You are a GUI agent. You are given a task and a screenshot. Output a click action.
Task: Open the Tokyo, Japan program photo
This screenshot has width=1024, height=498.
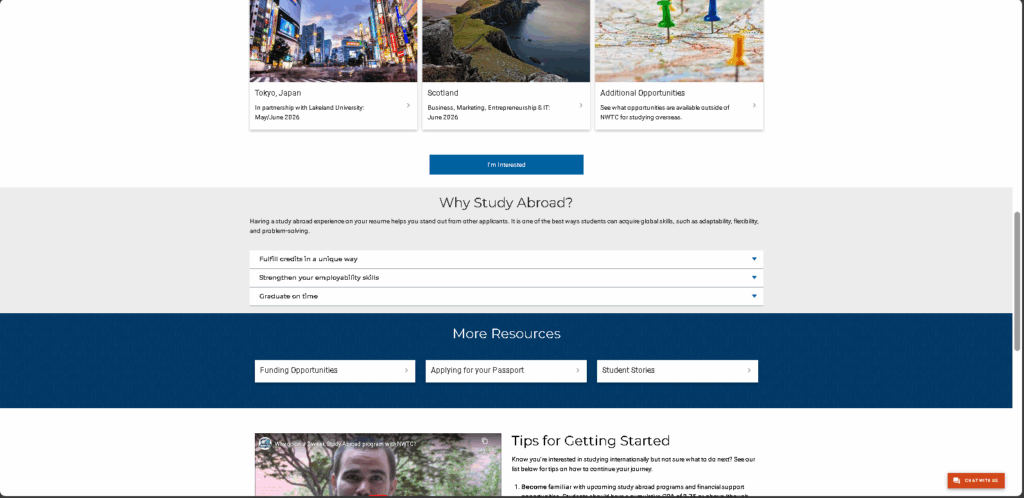333,40
